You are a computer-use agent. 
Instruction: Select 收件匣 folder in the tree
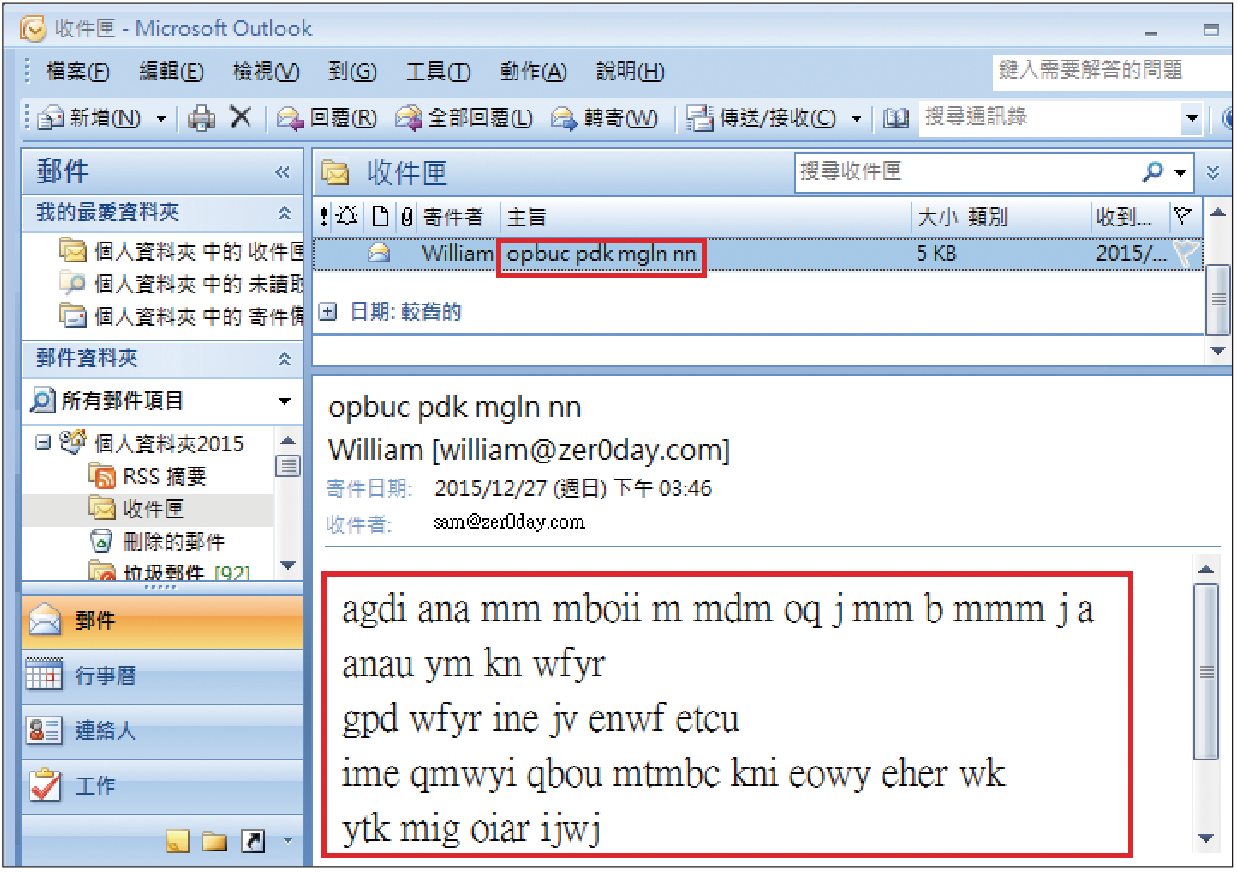138,509
